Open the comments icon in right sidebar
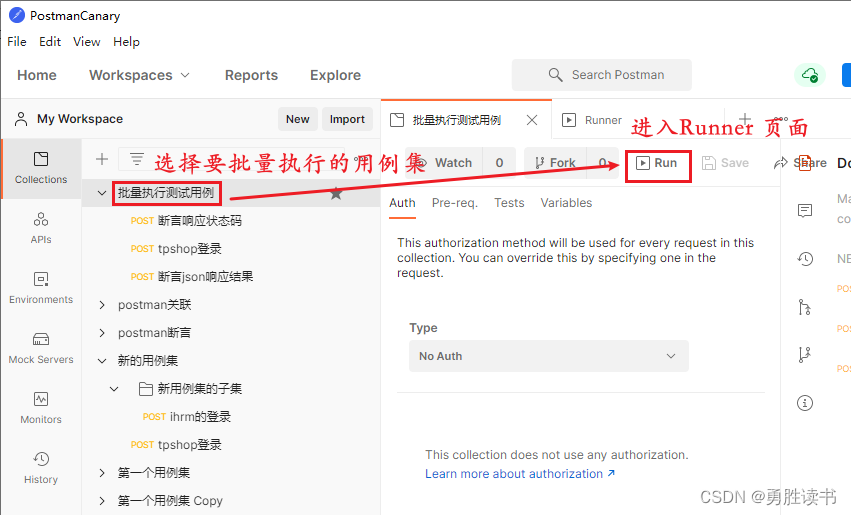This screenshot has width=851, height=515. click(805, 211)
